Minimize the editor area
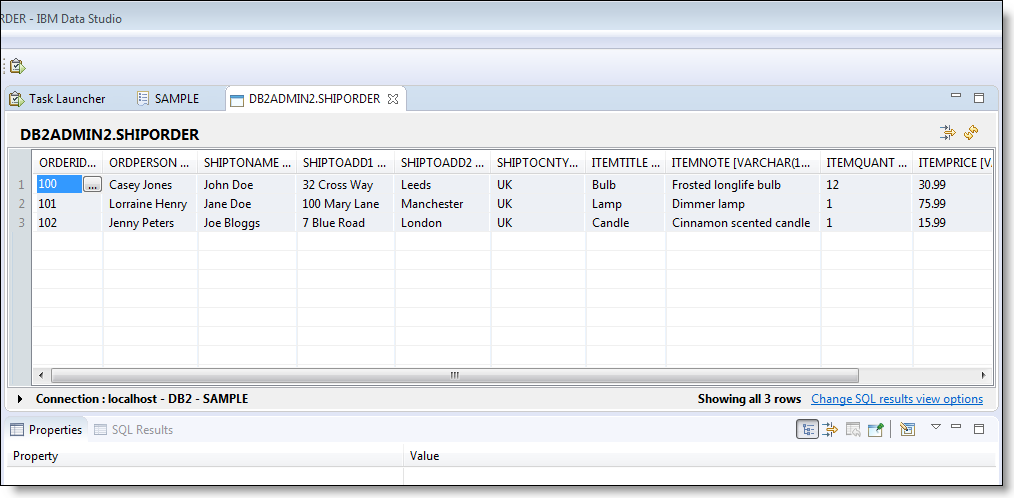This screenshot has height=498, width=1014. click(956, 96)
